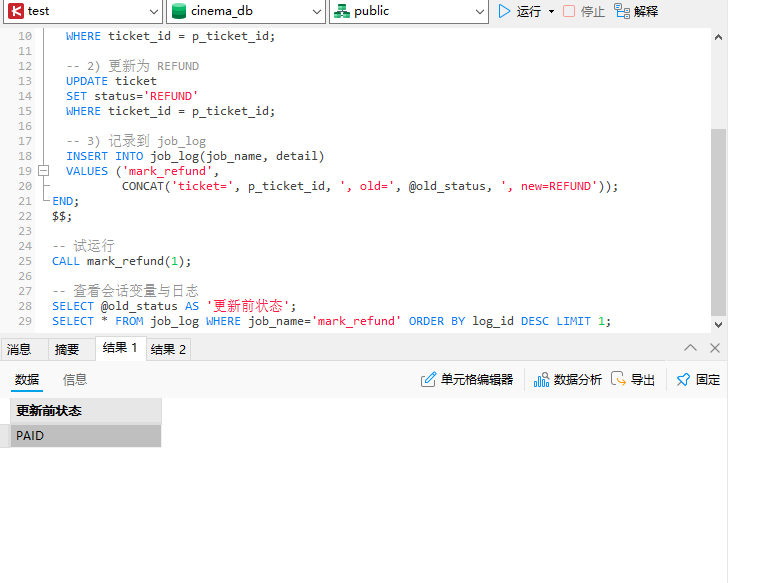This screenshot has width=762, height=583.
Task: Open the 运行 split-button dropdown arrow
Action: 551,12
